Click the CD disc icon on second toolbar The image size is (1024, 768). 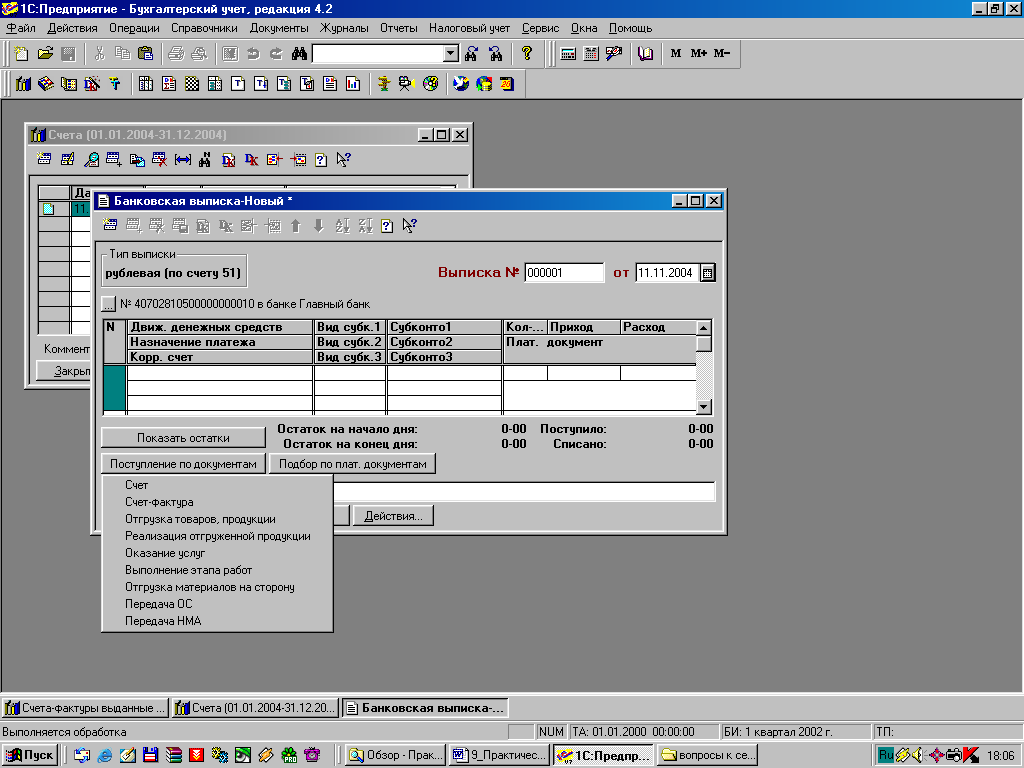[430, 84]
